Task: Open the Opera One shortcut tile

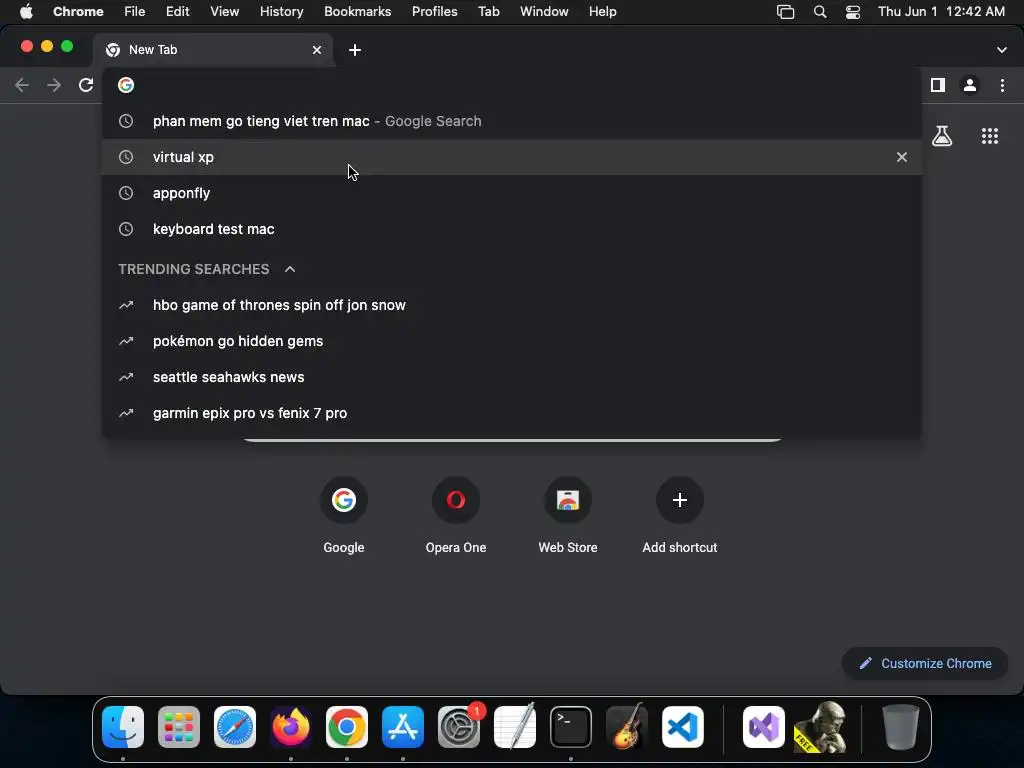Action: 456,516
